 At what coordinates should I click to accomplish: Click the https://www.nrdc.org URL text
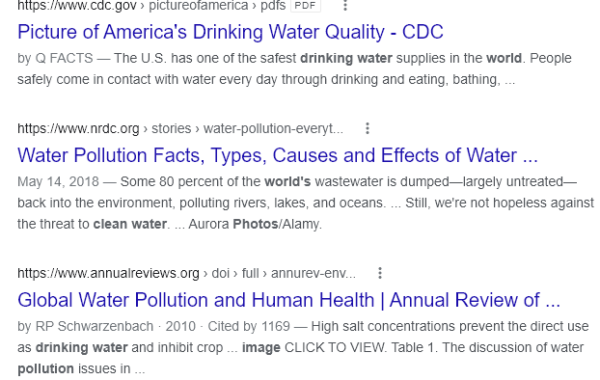(x=78, y=129)
